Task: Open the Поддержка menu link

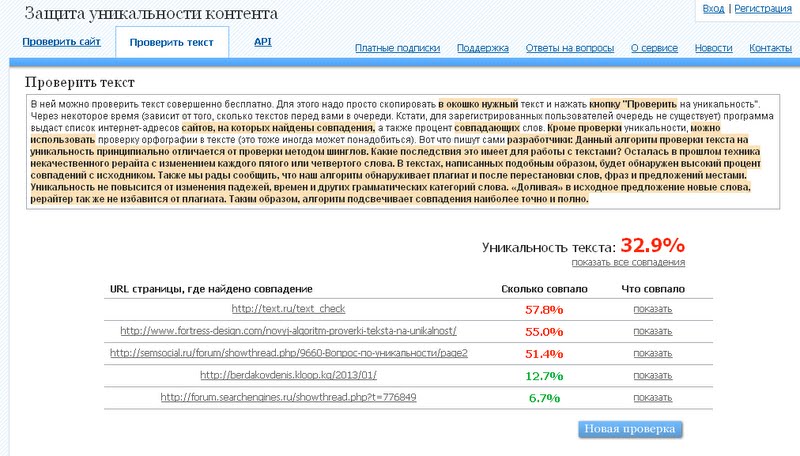Action: [x=483, y=48]
